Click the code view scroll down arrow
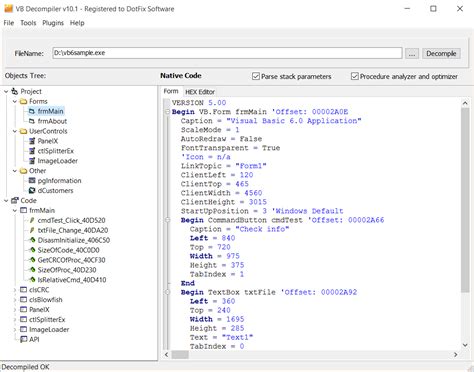The width and height of the screenshot is (474, 372). coord(465,345)
